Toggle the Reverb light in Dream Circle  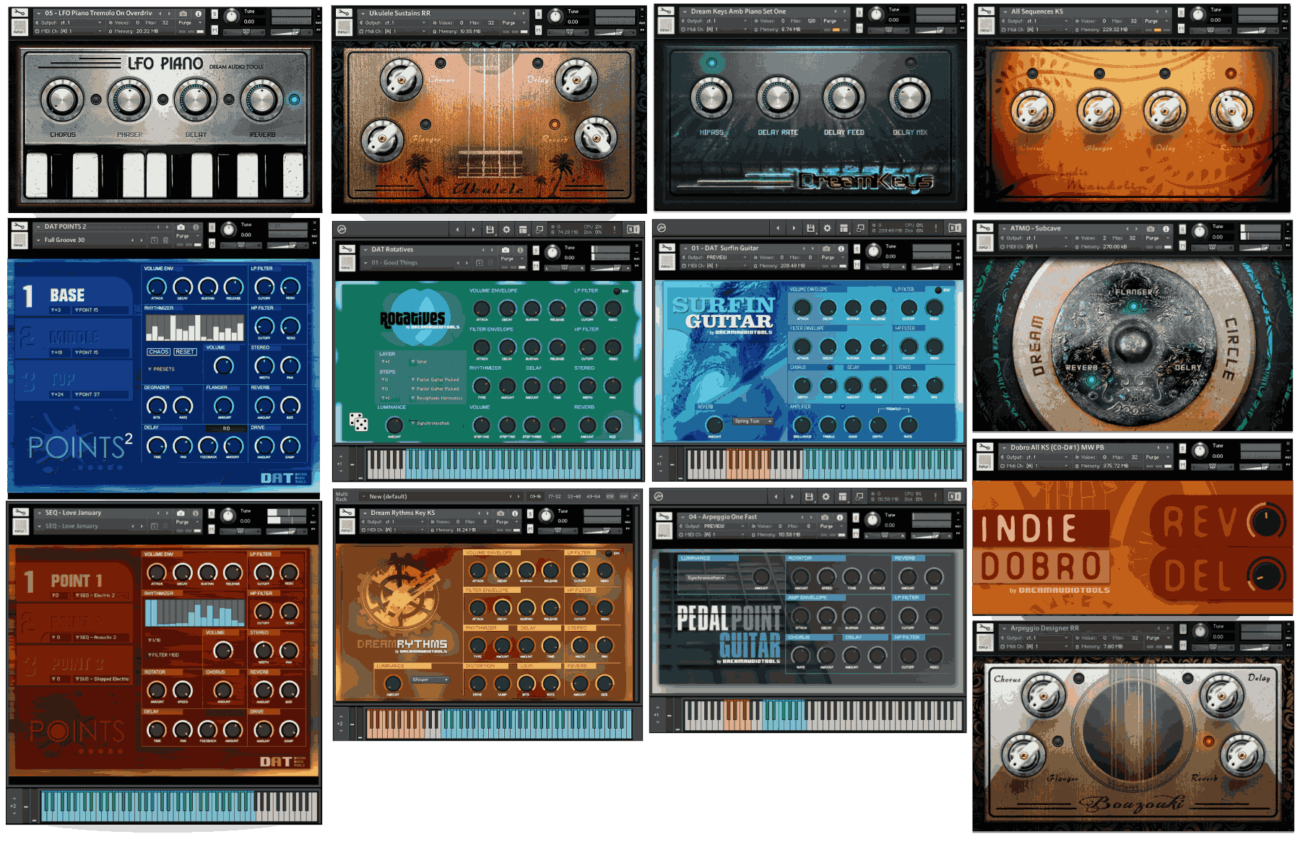pyautogui.click(x=1092, y=380)
